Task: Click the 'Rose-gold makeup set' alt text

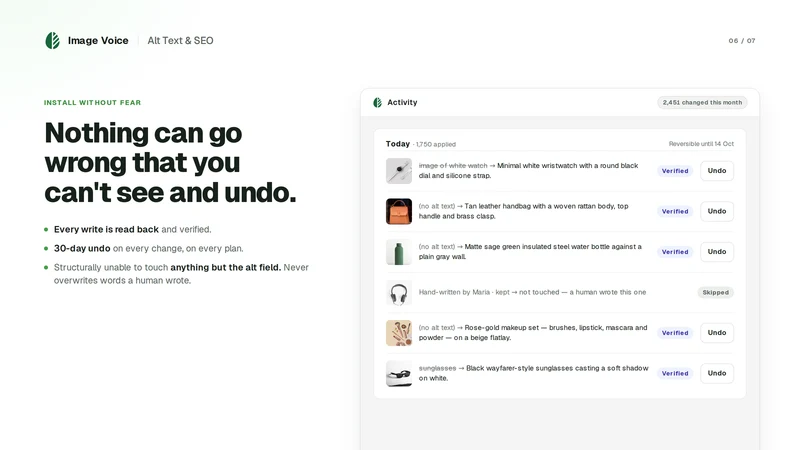Action: pyautogui.click(x=533, y=333)
